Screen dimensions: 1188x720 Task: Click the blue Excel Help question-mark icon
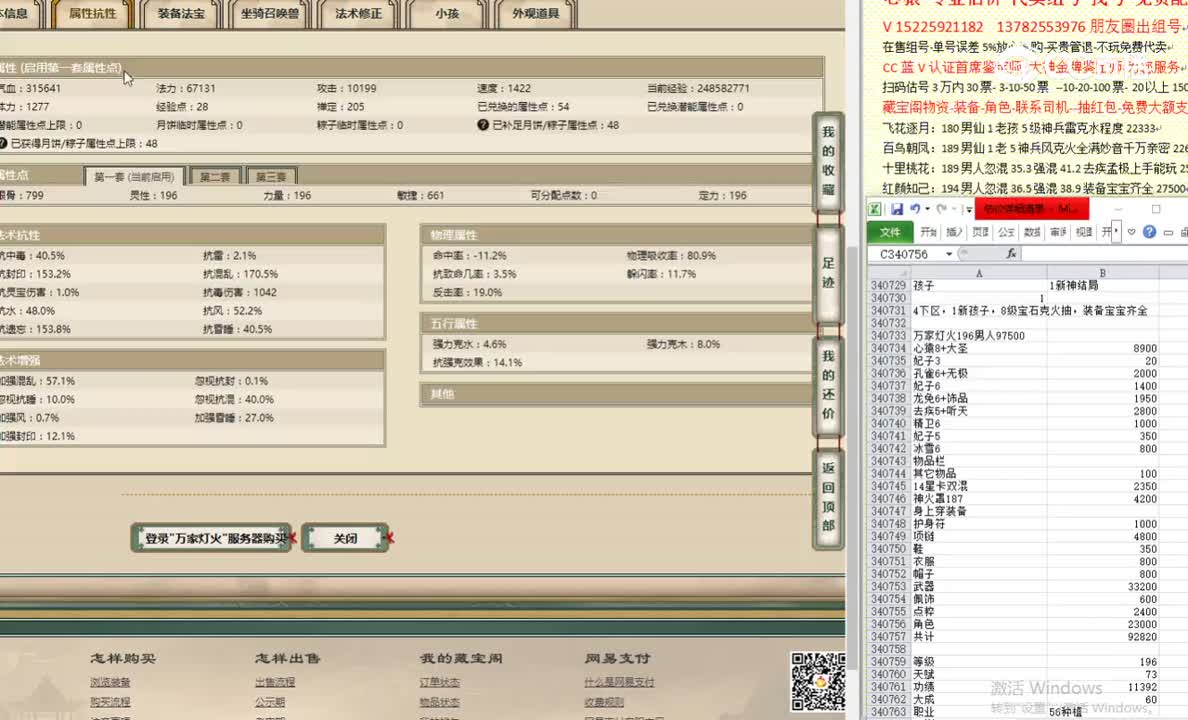click(1148, 231)
